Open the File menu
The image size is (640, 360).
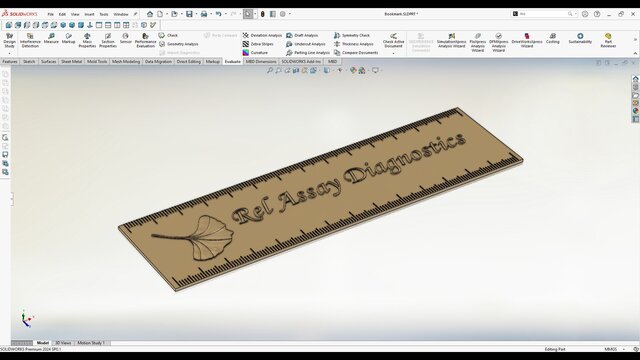tap(51, 14)
